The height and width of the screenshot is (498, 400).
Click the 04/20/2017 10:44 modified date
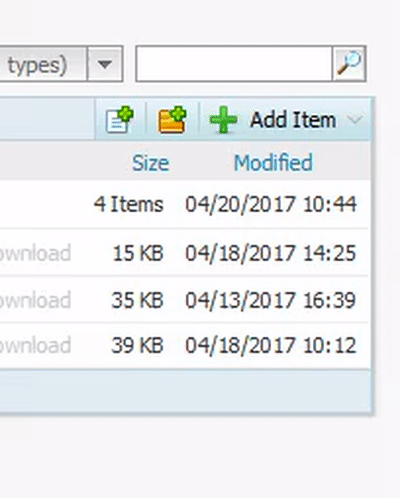(x=271, y=204)
